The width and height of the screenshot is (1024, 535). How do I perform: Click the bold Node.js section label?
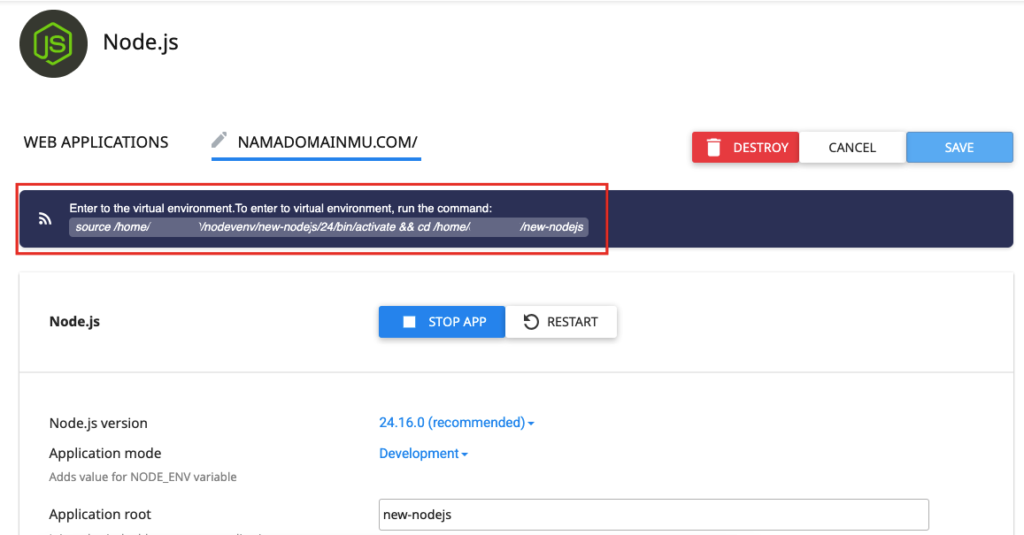(74, 321)
